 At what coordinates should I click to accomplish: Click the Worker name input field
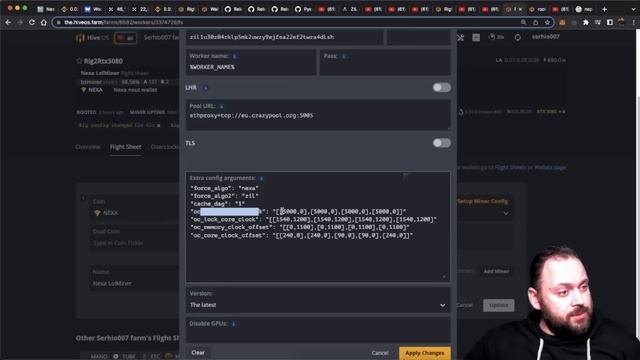point(251,63)
